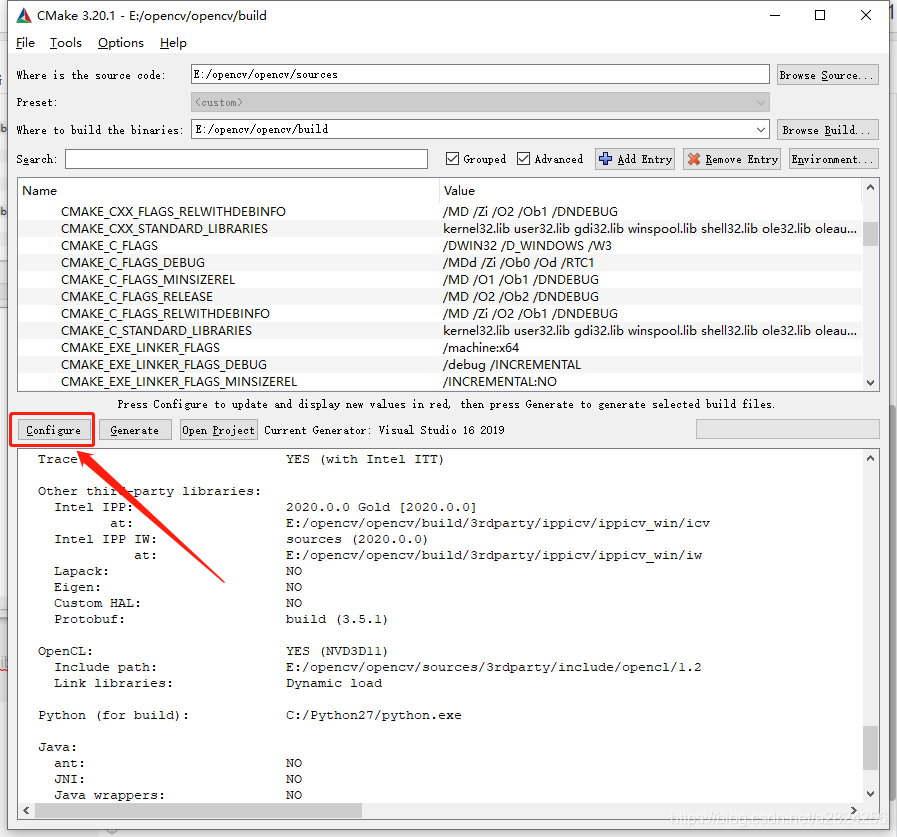Expand the build binaries path dropdown
897x837 pixels.
pos(760,130)
